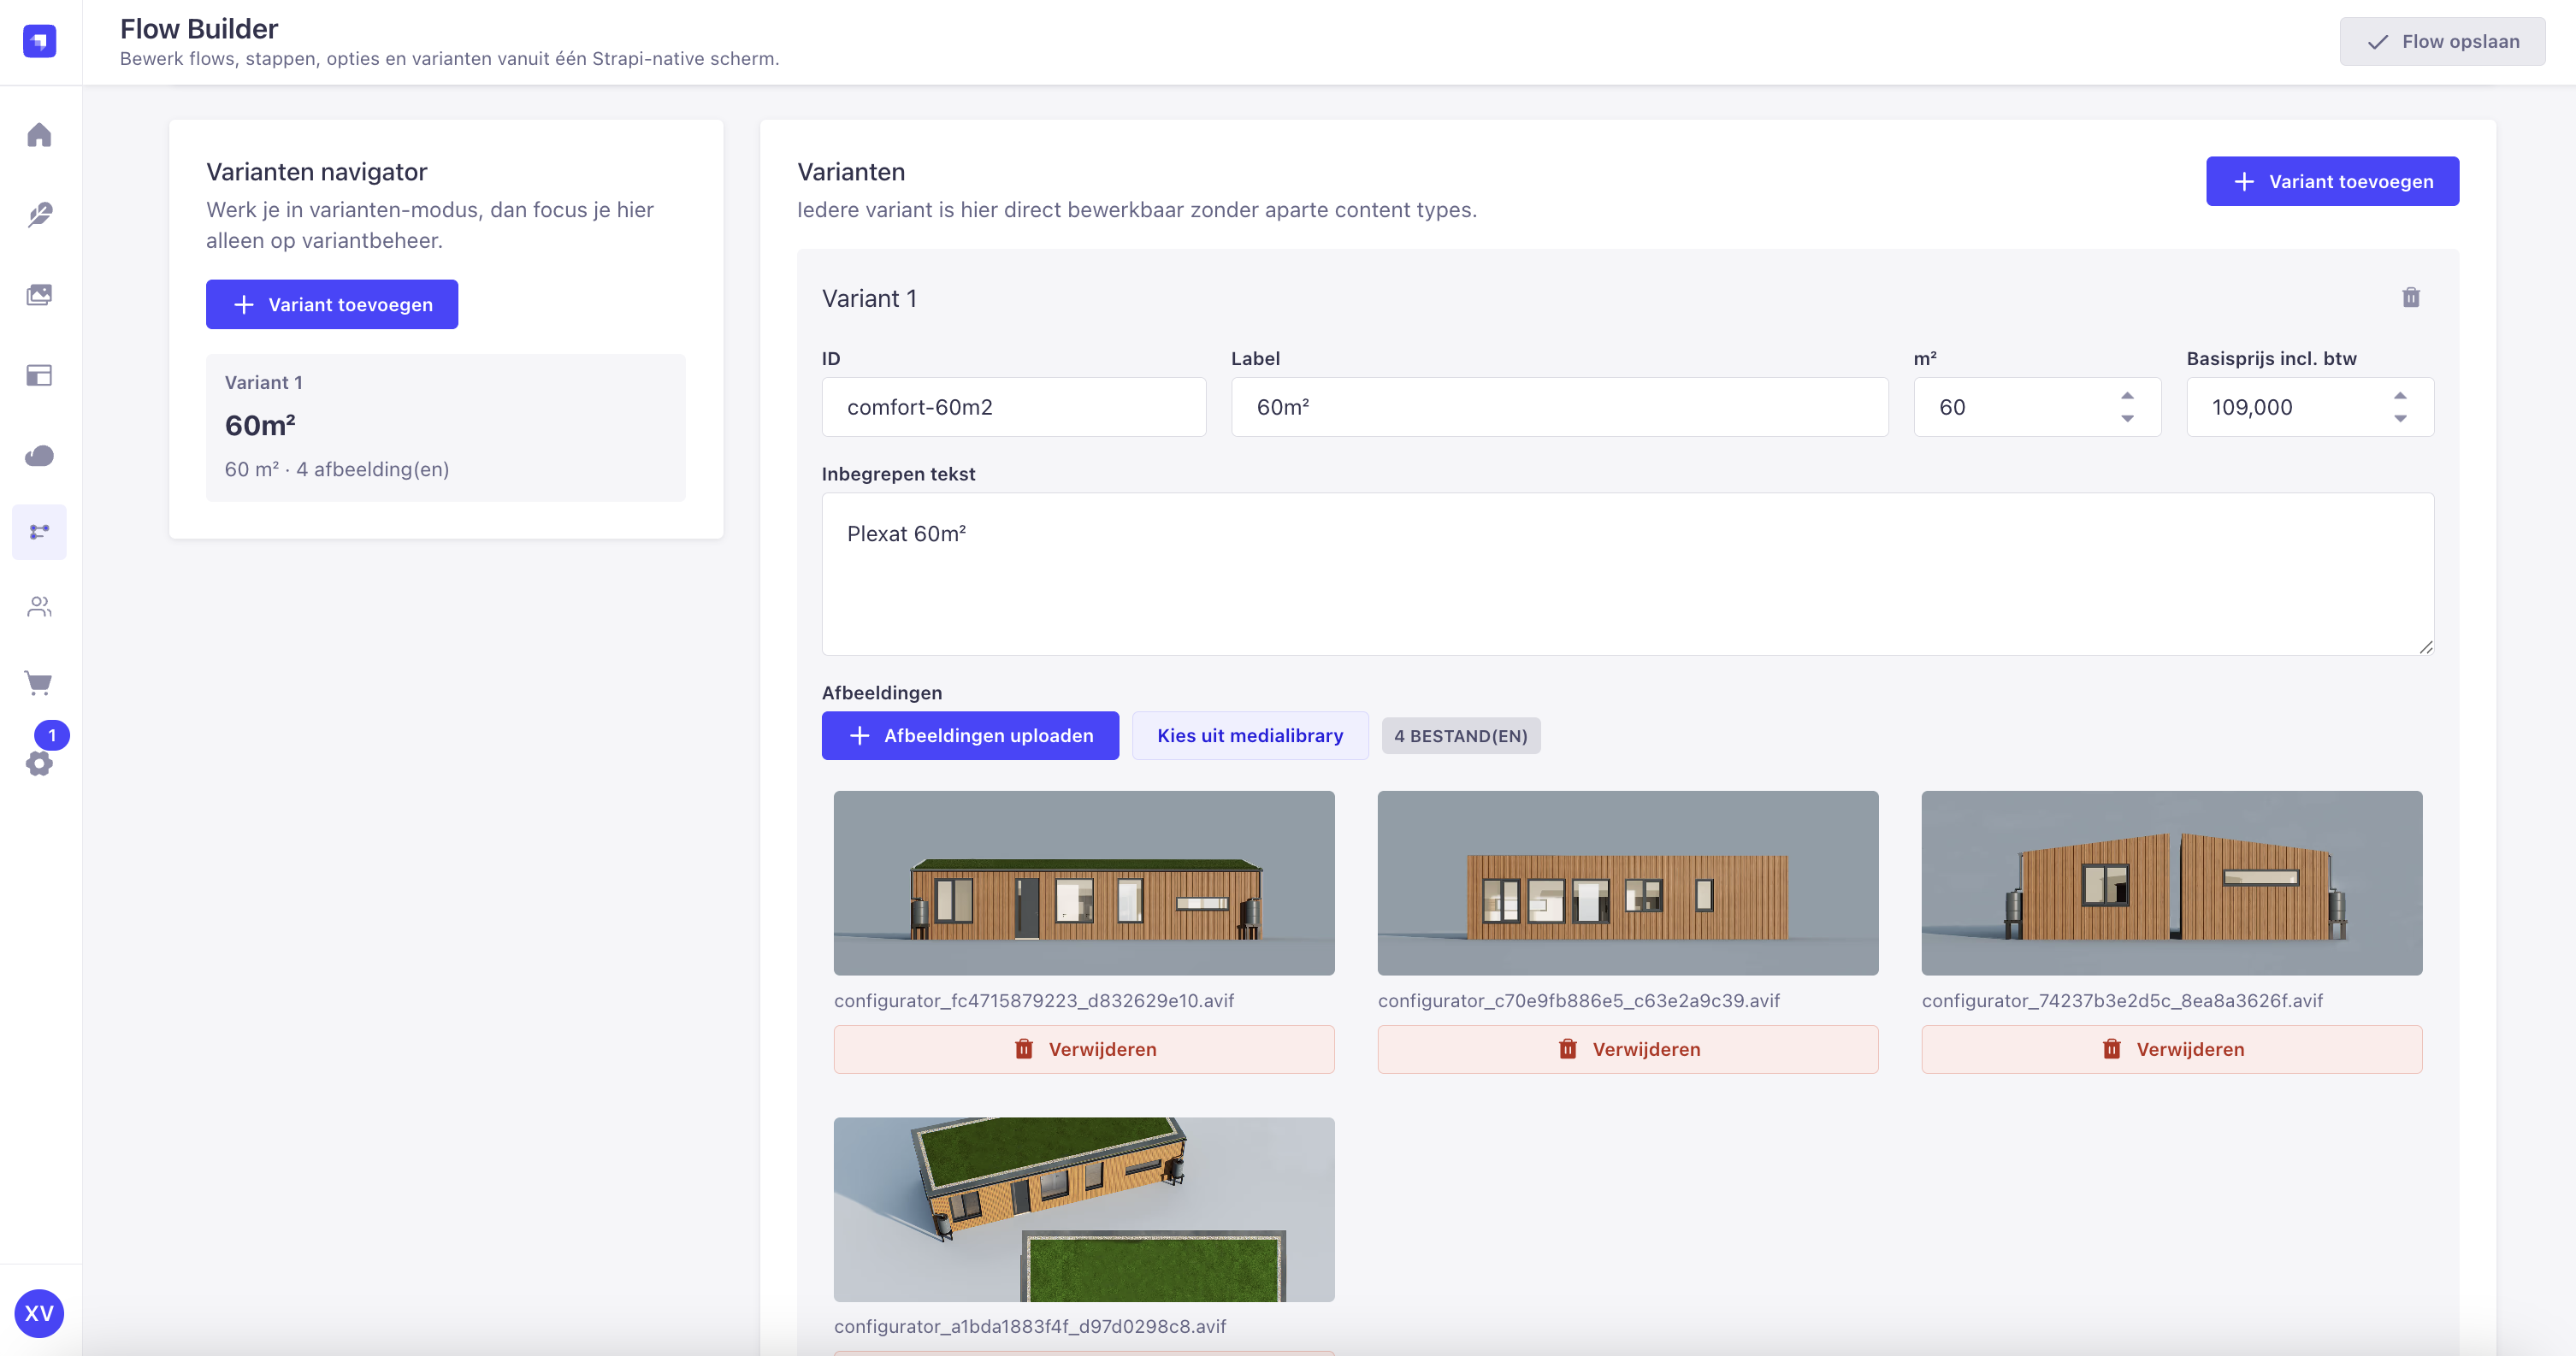
Task: Open Settings gear icon with badge
Action: click(39, 763)
